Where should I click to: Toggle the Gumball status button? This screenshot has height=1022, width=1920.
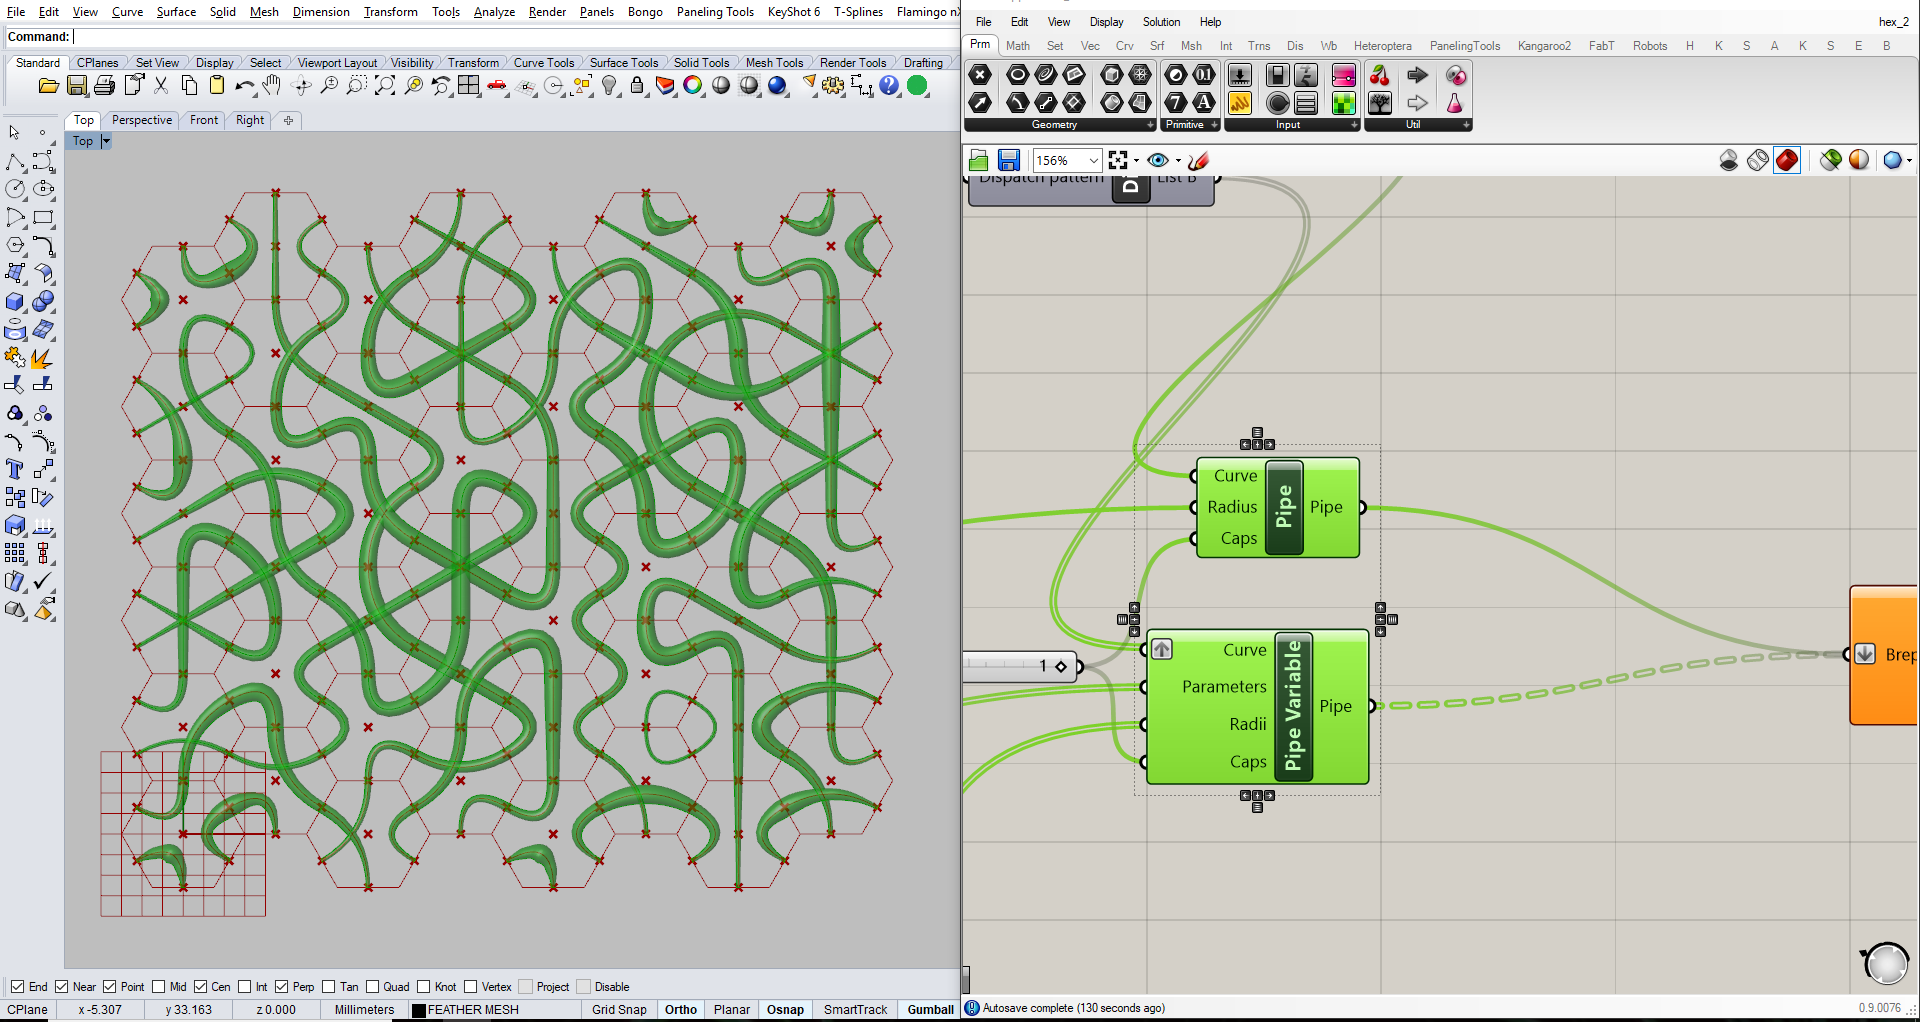pyautogui.click(x=930, y=1010)
